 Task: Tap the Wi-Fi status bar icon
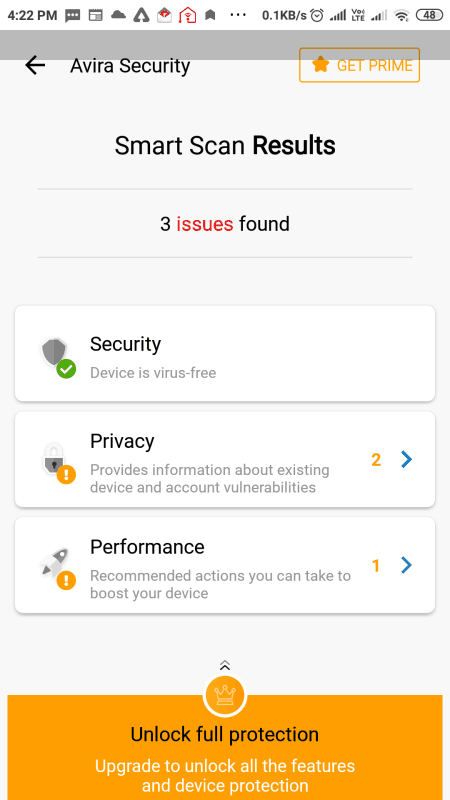[402, 15]
